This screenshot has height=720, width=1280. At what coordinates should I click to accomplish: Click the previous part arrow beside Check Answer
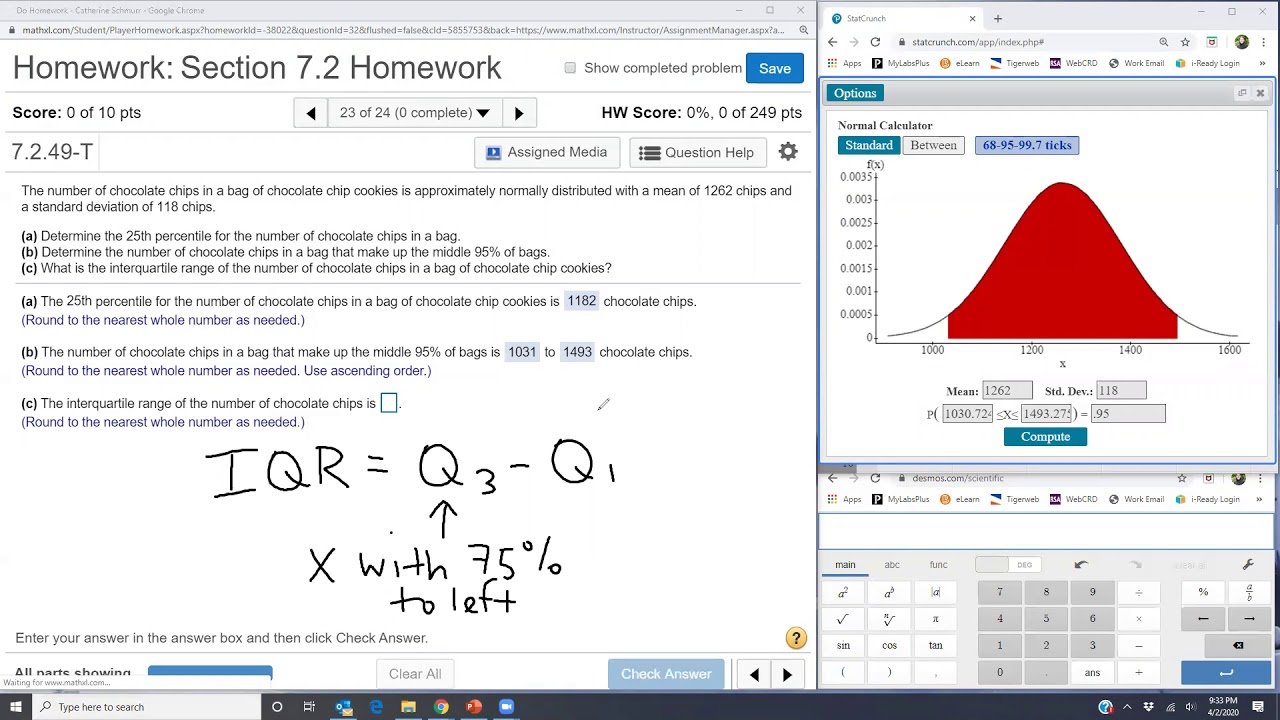pyautogui.click(x=754, y=674)
